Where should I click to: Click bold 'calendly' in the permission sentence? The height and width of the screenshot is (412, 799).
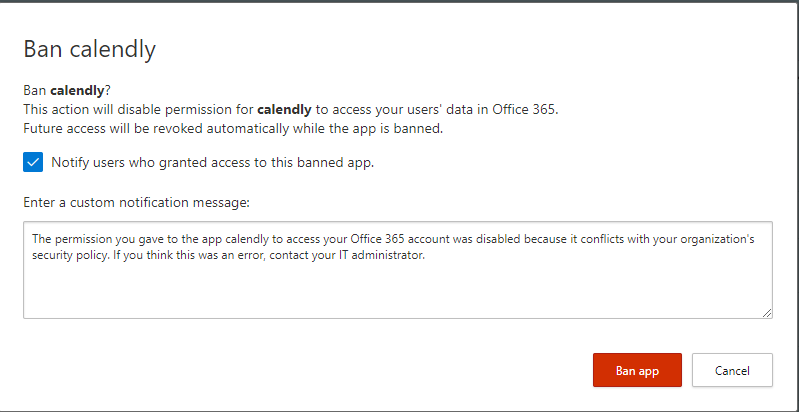click(285, 109)
